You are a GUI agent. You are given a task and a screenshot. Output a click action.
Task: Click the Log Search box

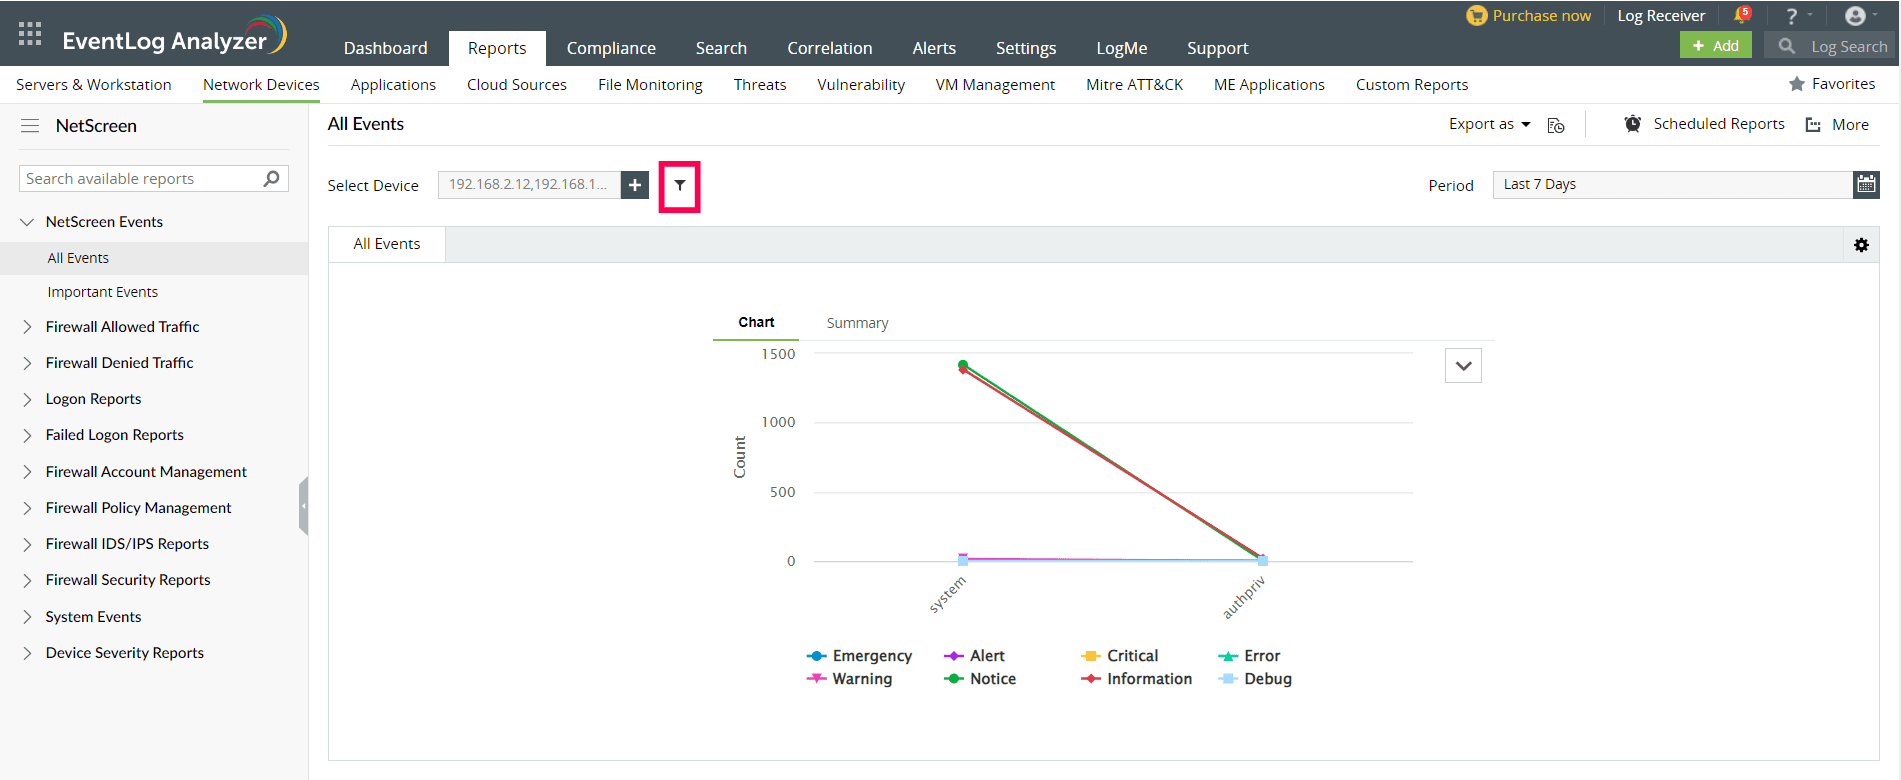pos(1831,46)
